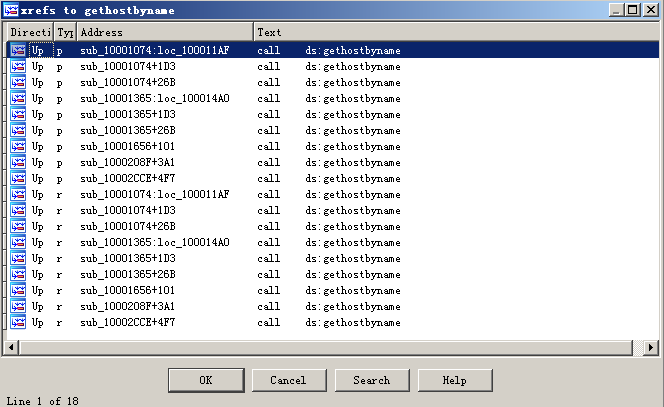Open the Search button

point(372,380)
